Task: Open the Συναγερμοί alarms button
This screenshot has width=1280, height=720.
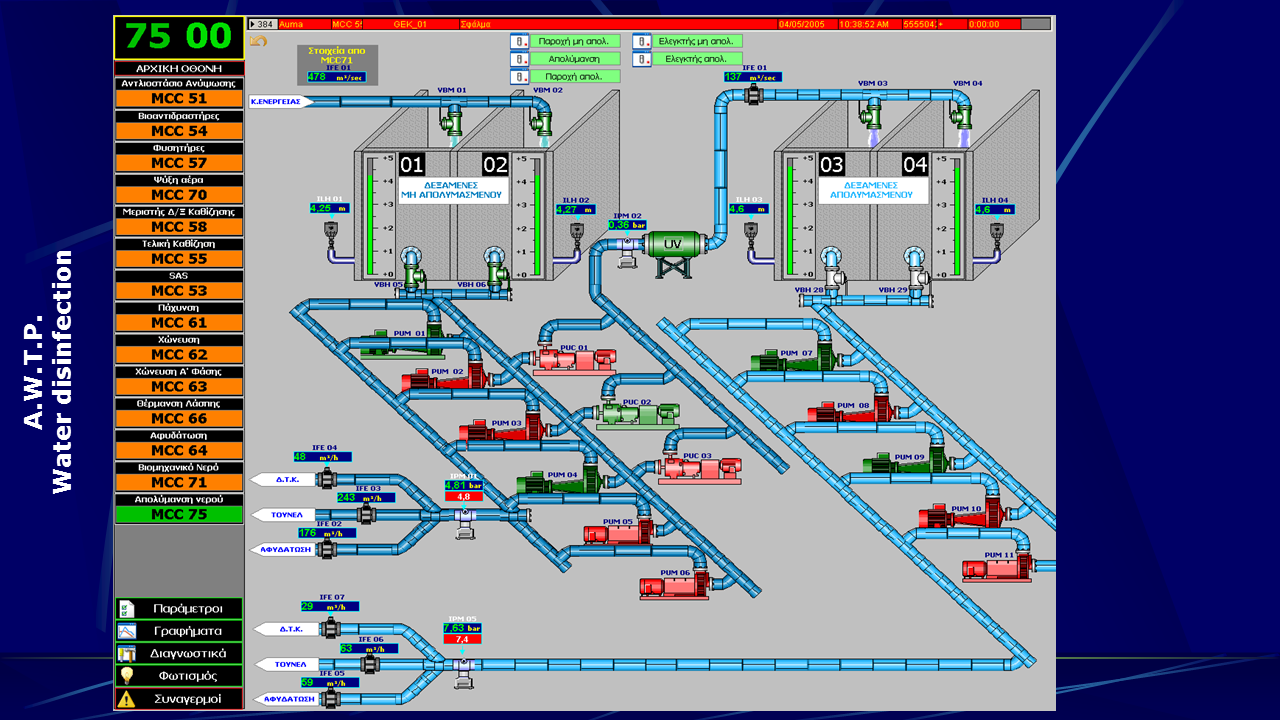Action: pyautogui.click(x=179, y=698)
